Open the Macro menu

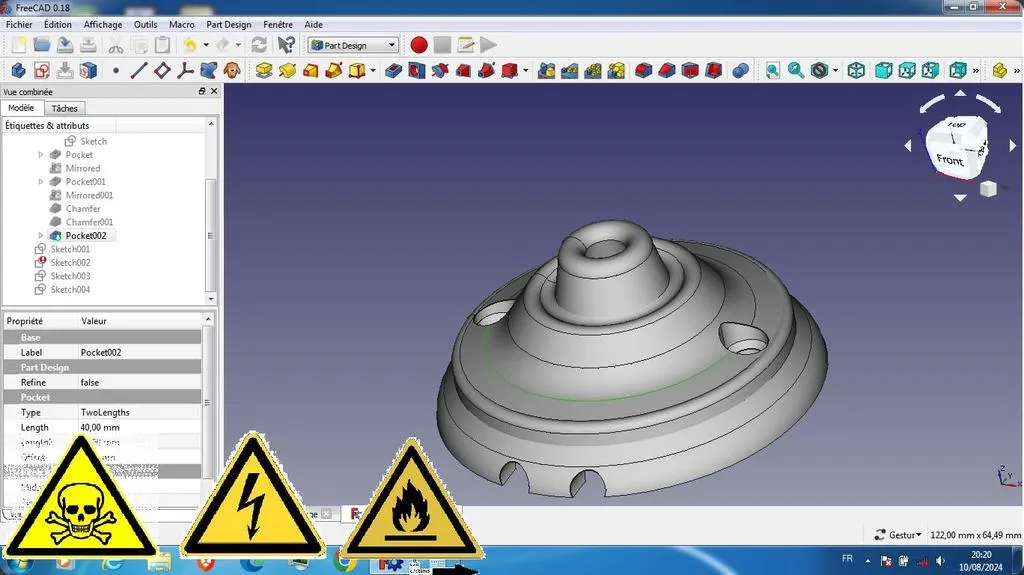tap(182, 24)
